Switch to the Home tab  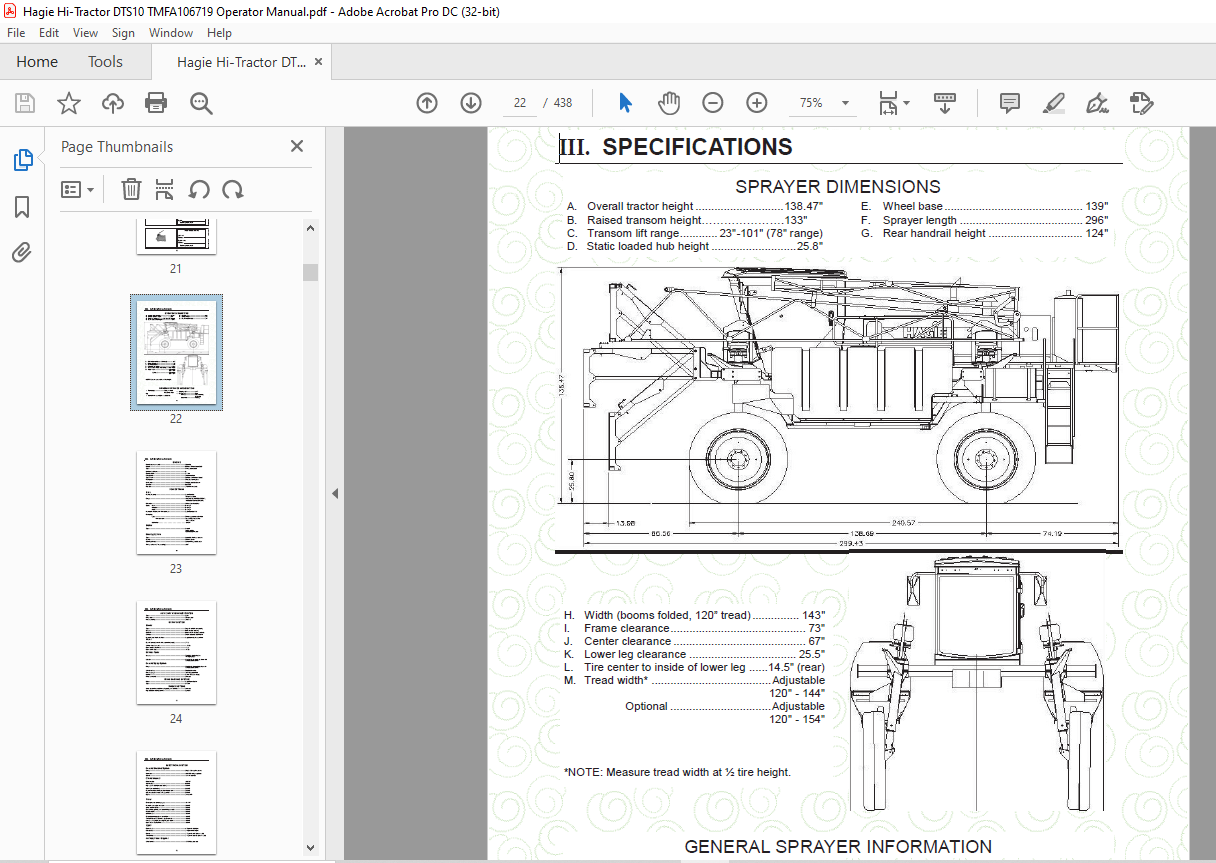pos(37,62)
